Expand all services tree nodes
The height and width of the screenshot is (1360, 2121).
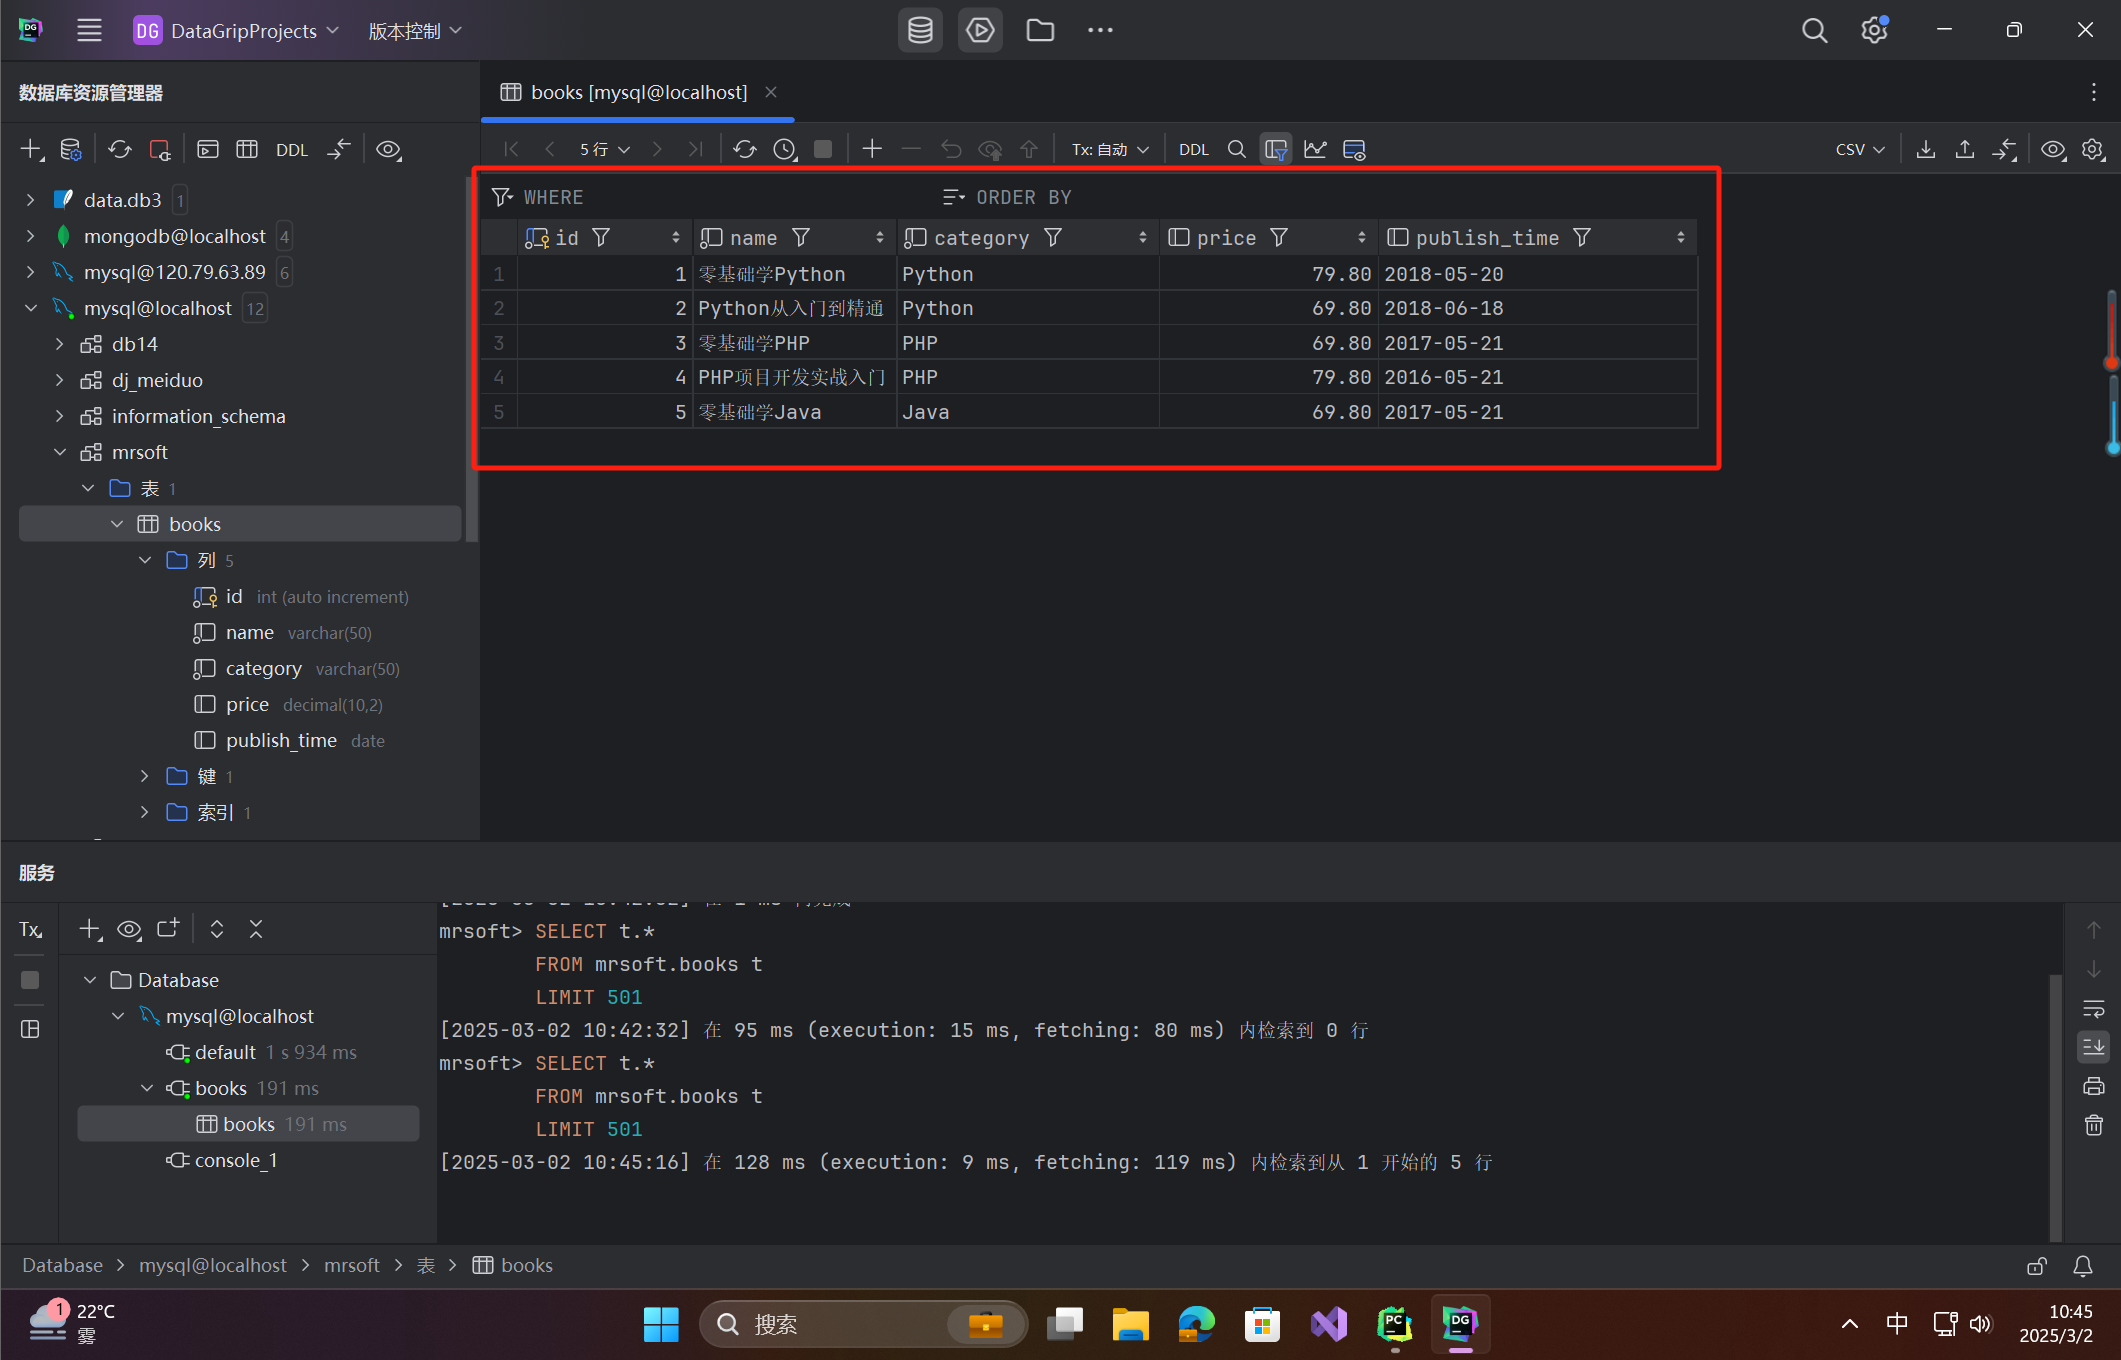(217, 929)
